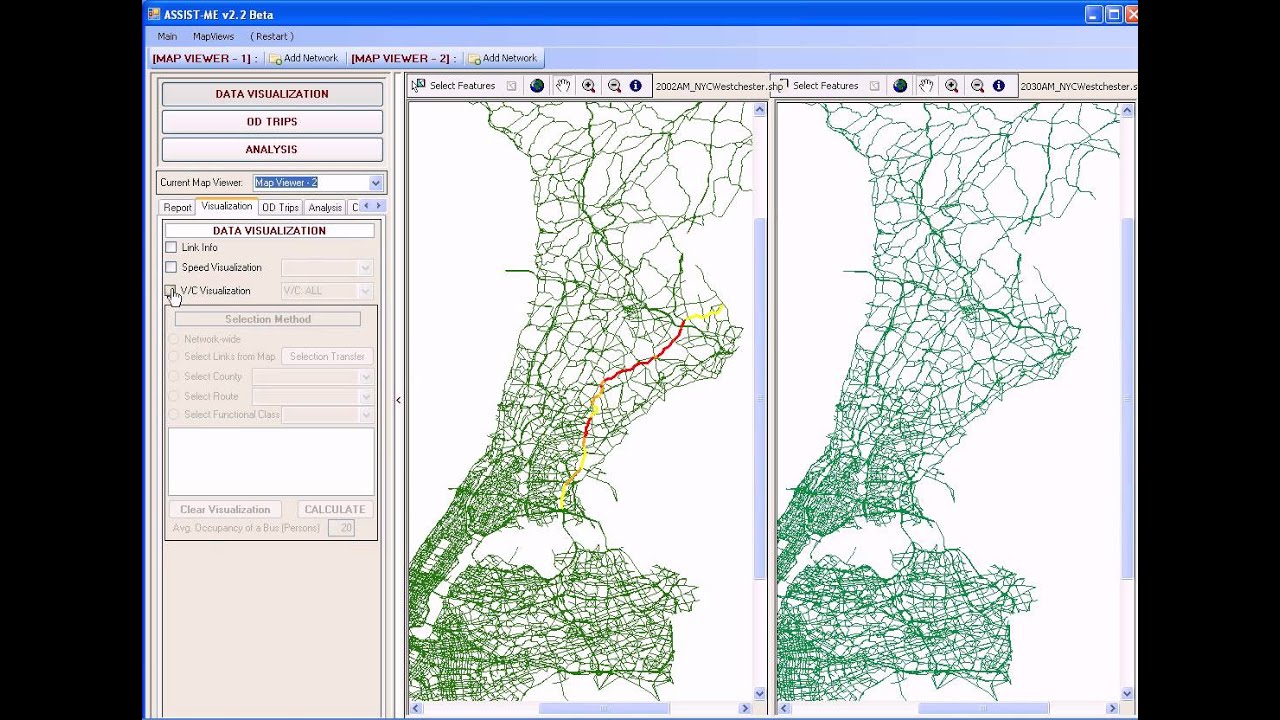1280x720 pixels.
Task: Click Add Network for Map Viewer 1
Action: tap(304, 58)
